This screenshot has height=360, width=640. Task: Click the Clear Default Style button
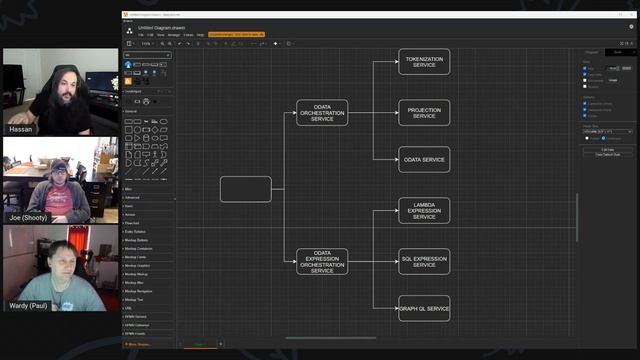(608, 155)
